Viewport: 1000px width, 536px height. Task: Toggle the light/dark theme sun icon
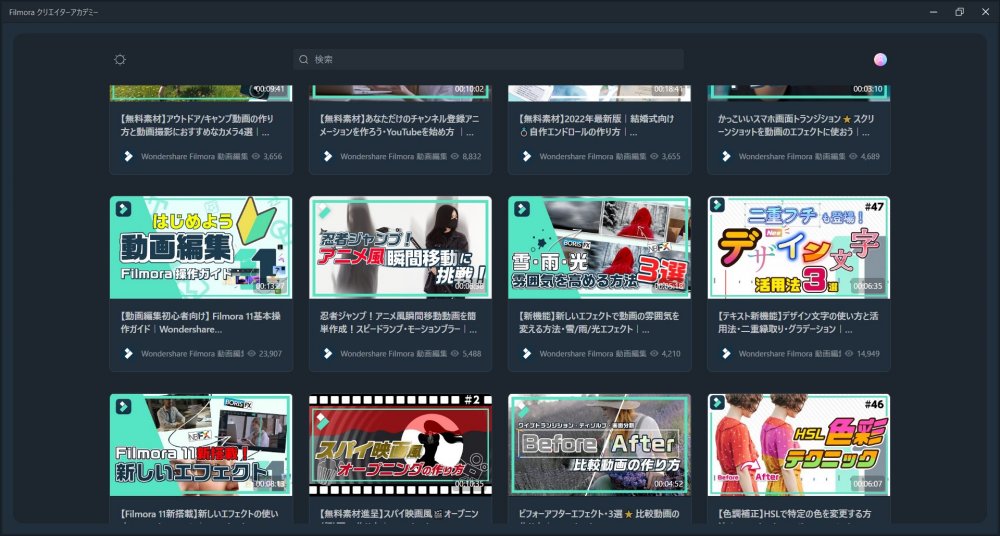(120, 59)
